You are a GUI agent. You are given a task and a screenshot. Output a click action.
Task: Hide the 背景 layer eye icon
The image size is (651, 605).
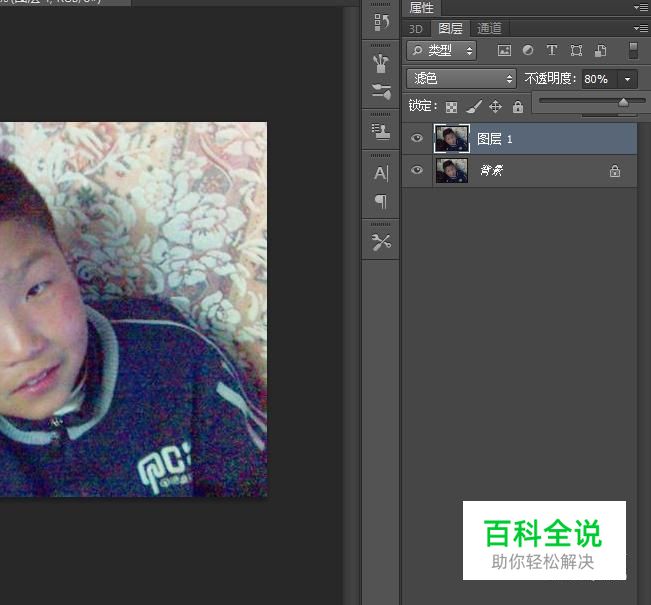(417, 170)
